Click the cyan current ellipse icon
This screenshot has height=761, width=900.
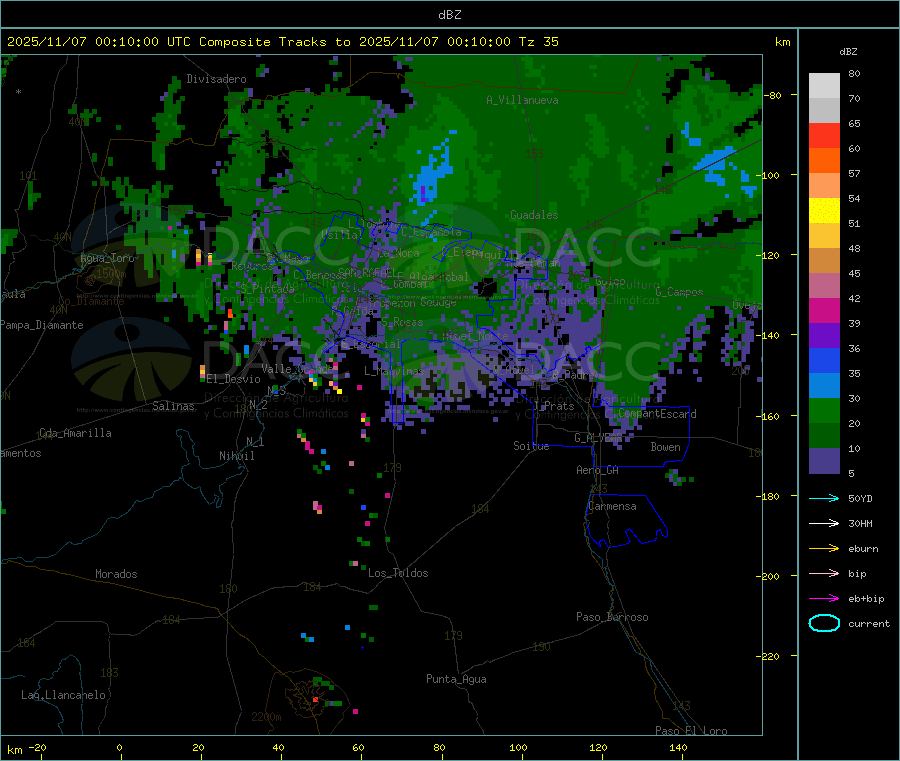click(824, 623)
